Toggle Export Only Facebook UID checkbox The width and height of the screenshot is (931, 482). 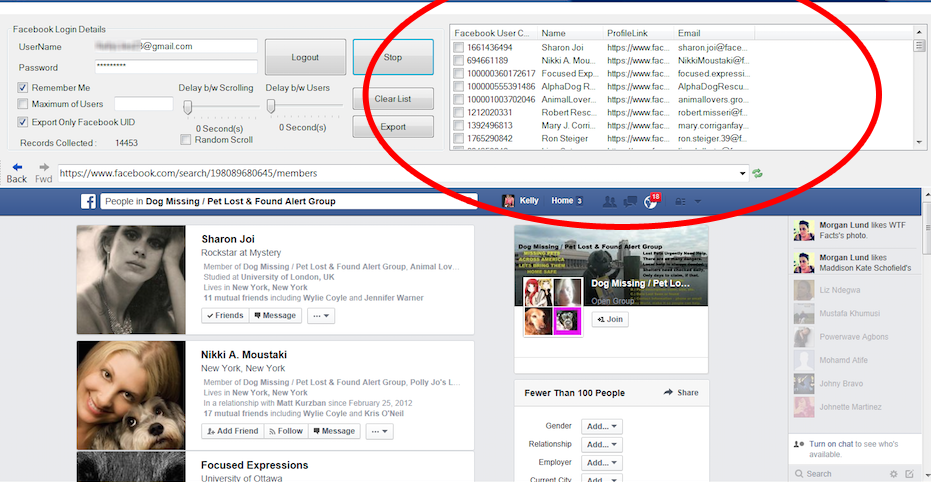(x=23, y=122)
